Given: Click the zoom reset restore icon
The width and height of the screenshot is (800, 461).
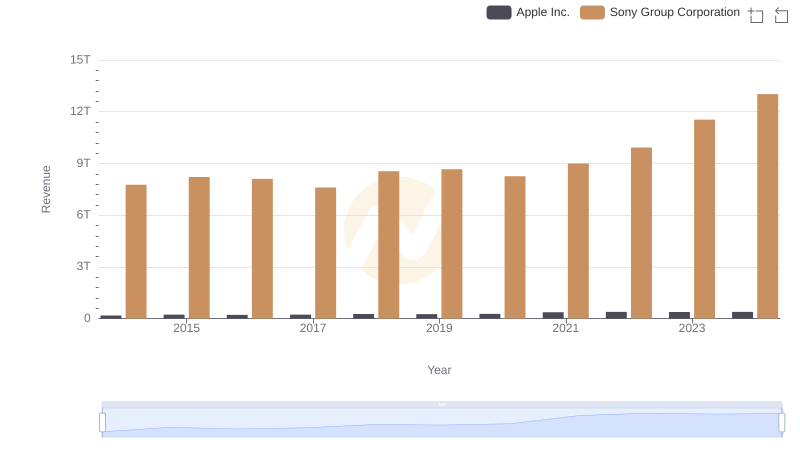Looking at the screenshot, I should coord(781,15).
